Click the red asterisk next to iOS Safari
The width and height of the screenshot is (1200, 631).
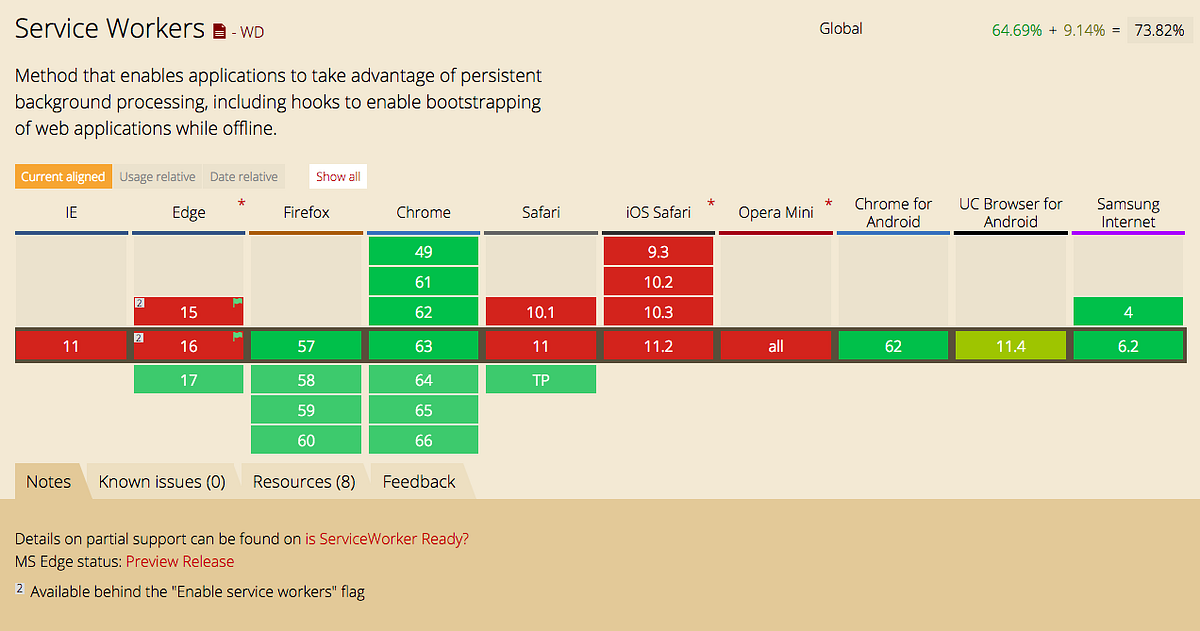(711, 205)
